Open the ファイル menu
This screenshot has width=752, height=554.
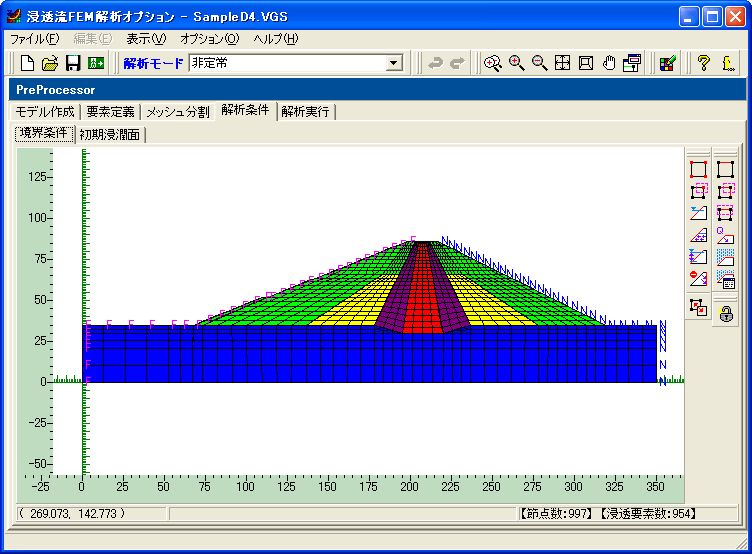point(34,39)
